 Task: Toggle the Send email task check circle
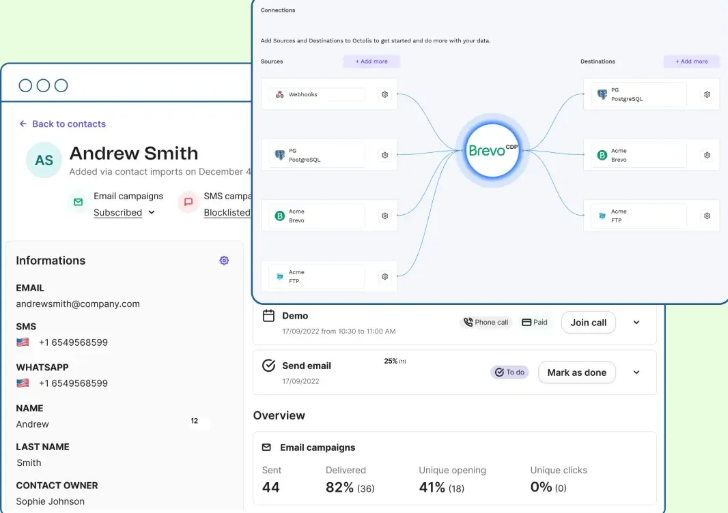coord(268,365)
